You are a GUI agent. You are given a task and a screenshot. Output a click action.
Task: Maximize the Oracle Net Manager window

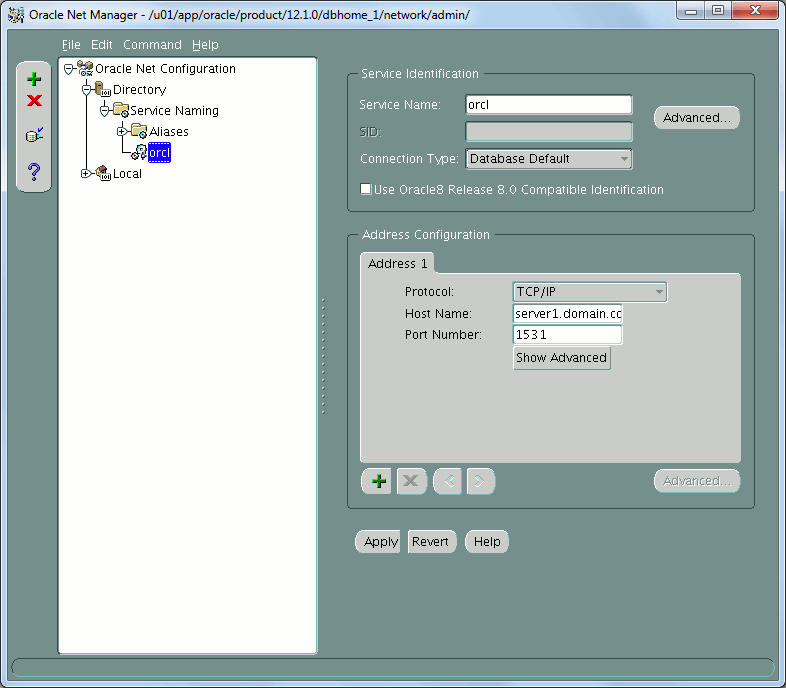pyautogui.click(x=718, y=11)
